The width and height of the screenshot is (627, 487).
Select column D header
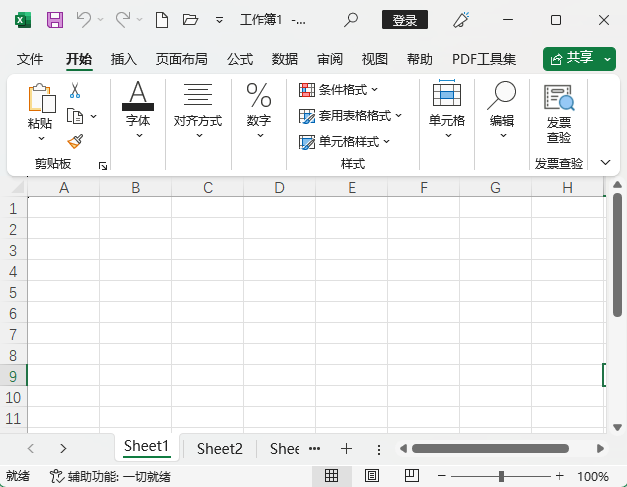(279, 188)
